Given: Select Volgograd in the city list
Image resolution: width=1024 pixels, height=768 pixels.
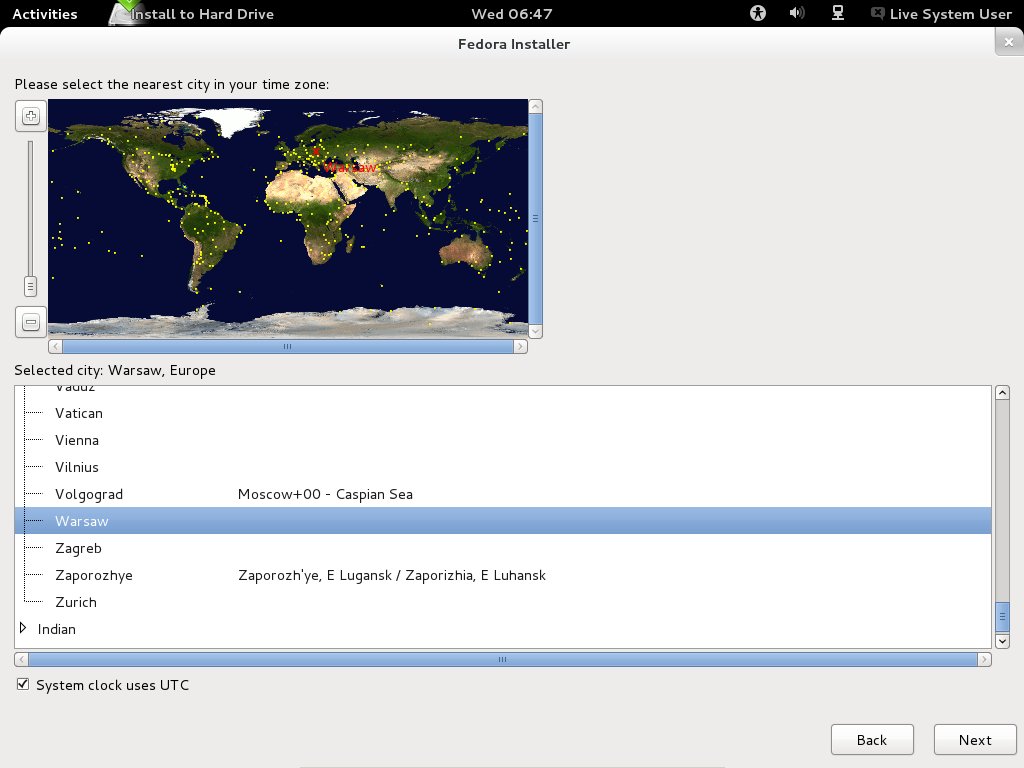Looking at the screenshot, I should click(x=503, y=494).
